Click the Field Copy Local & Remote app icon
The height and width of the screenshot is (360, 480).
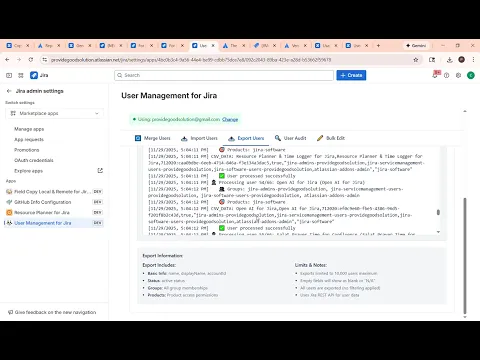(9, 192)
